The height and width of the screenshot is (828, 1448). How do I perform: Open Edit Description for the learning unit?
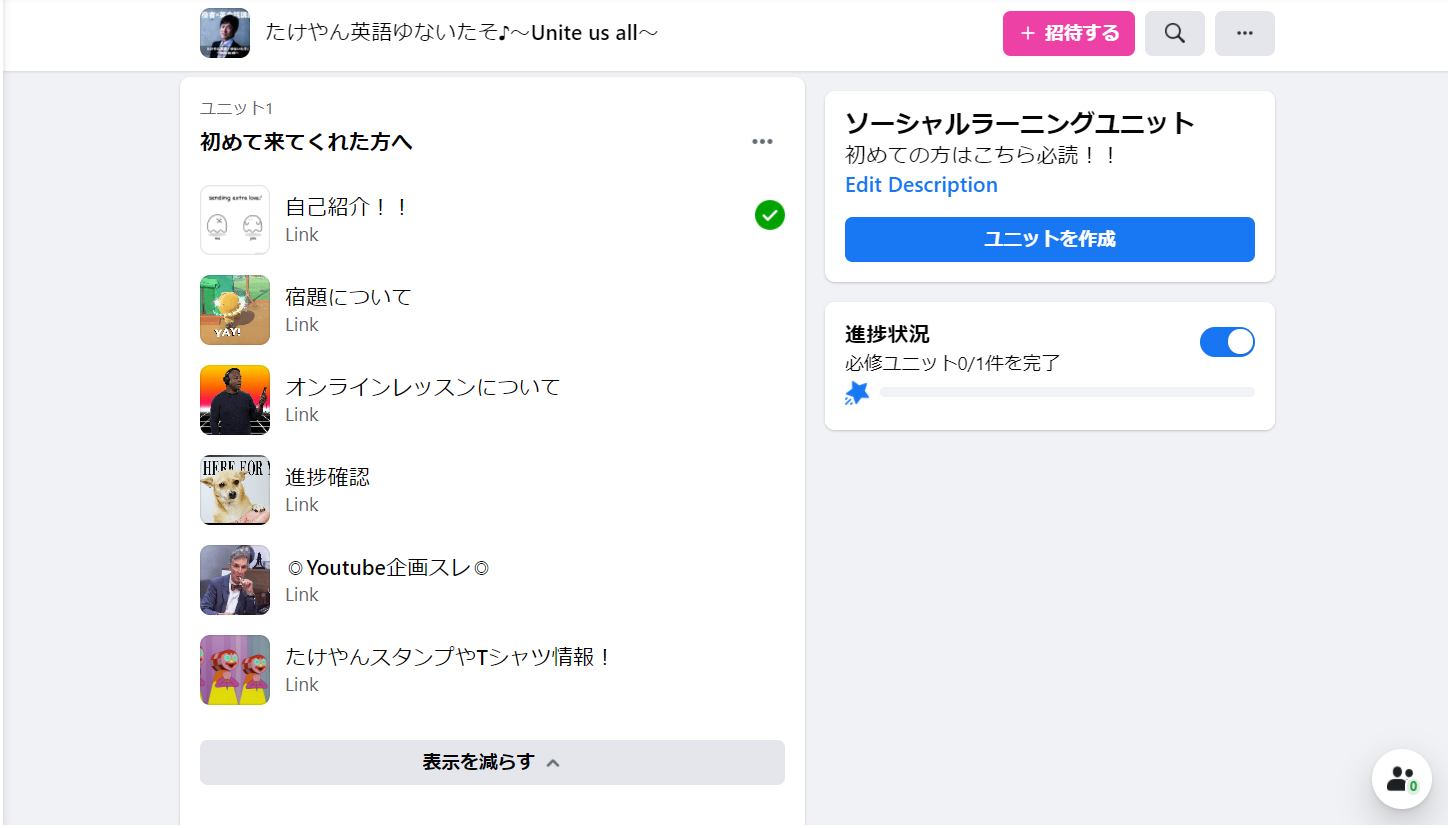pyautogui.click(x=921, y=184)
